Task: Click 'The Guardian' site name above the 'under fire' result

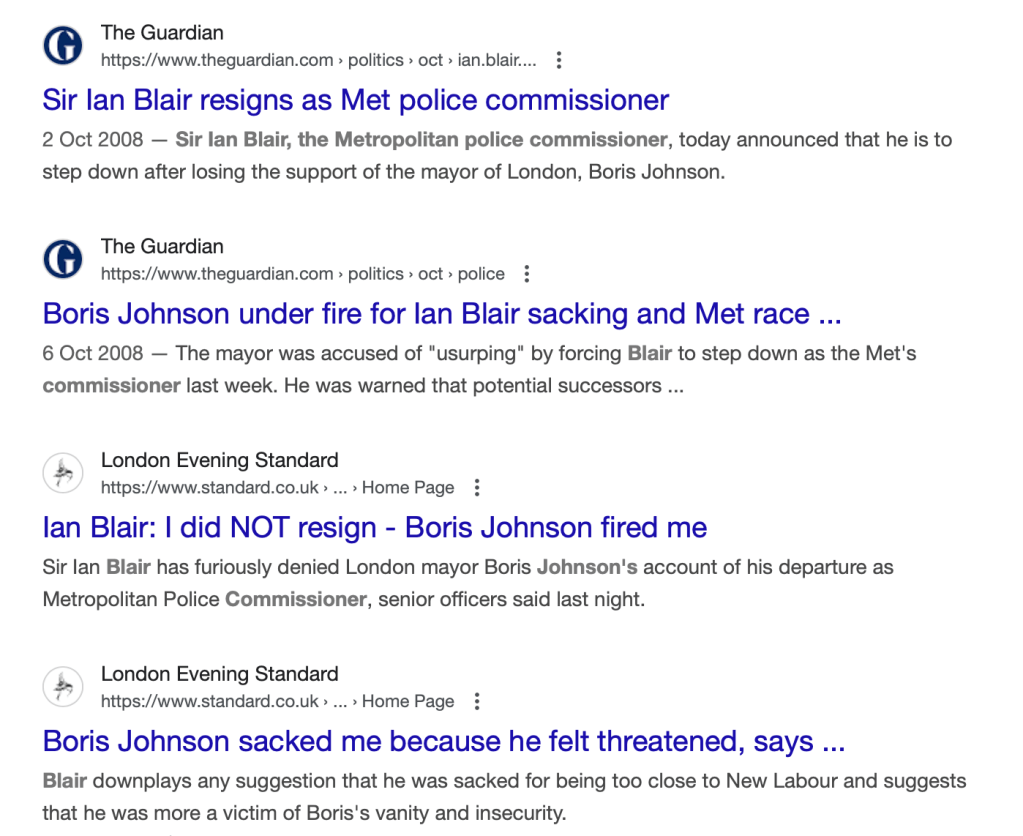Action: pos(162,246)
